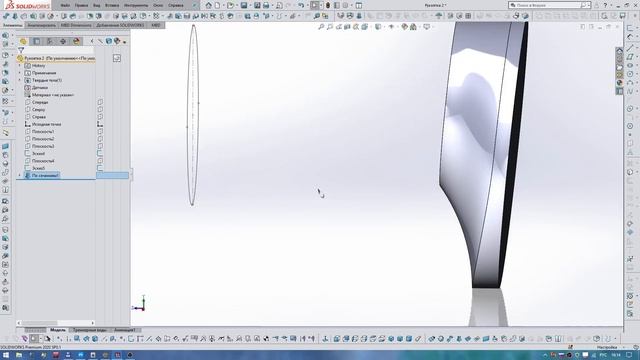This screenshot has height=360, width=640.
Task: Toggle visibility of Исходная точка
Action: [x=100, y=124]
